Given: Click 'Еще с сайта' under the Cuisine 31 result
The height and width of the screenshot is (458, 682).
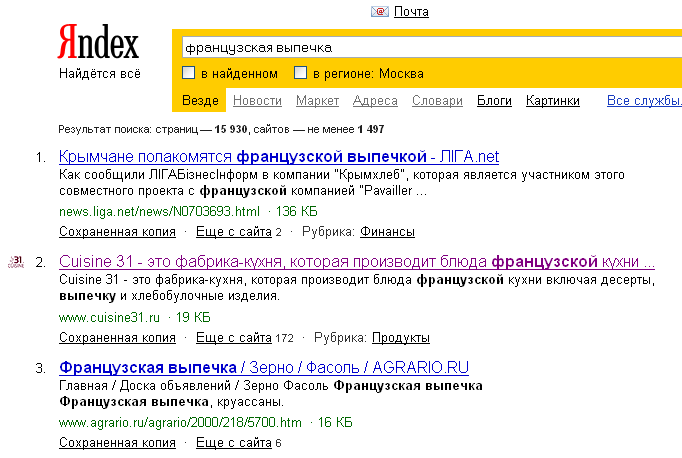Looking at the screenshot, I should click(234, 338).
